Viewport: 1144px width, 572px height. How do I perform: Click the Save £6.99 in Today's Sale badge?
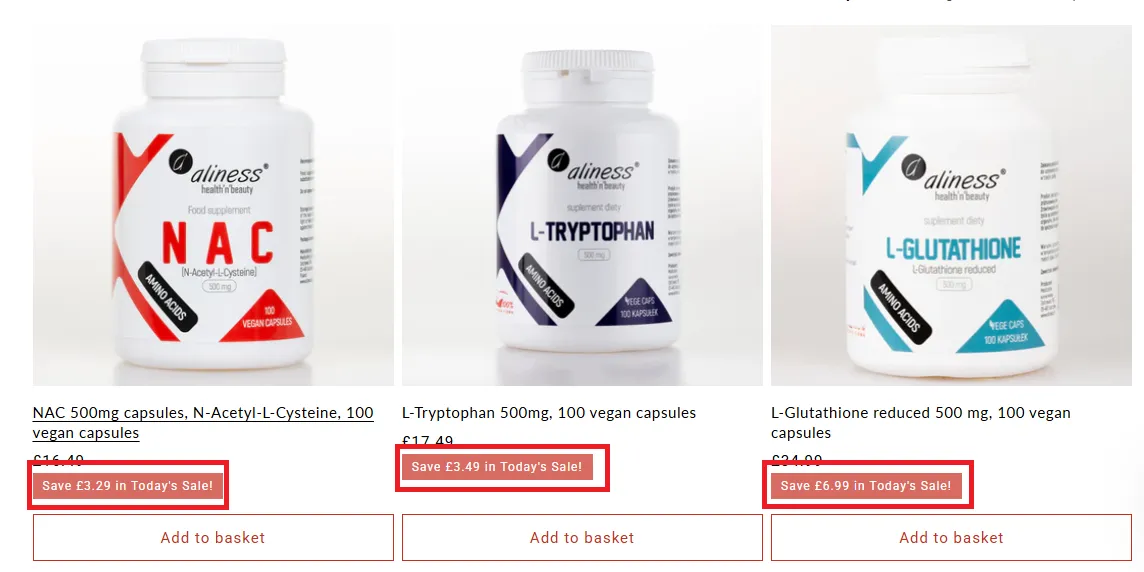(x=866, y=485)
